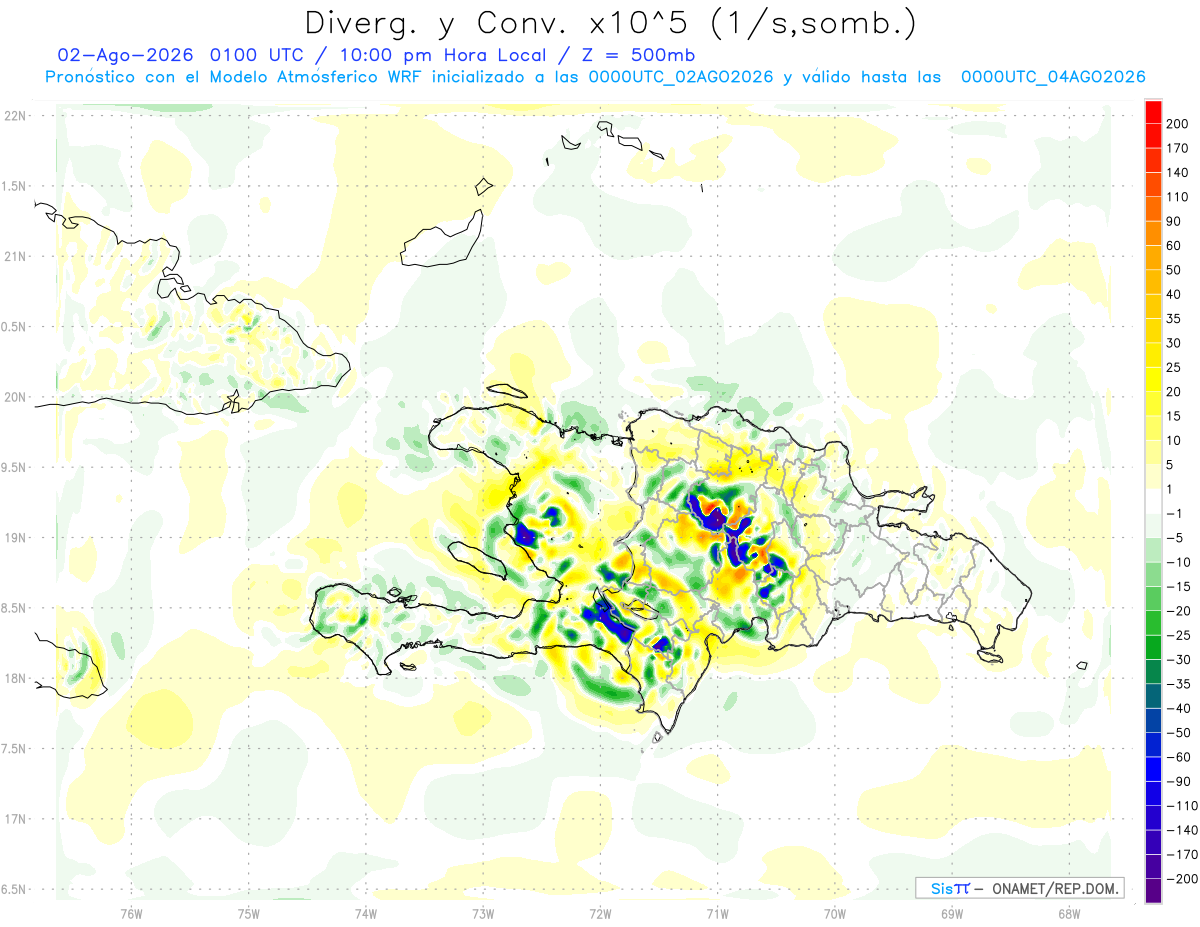
Task: Click the '70W' longitude label
Action: [x=835, y=914]
